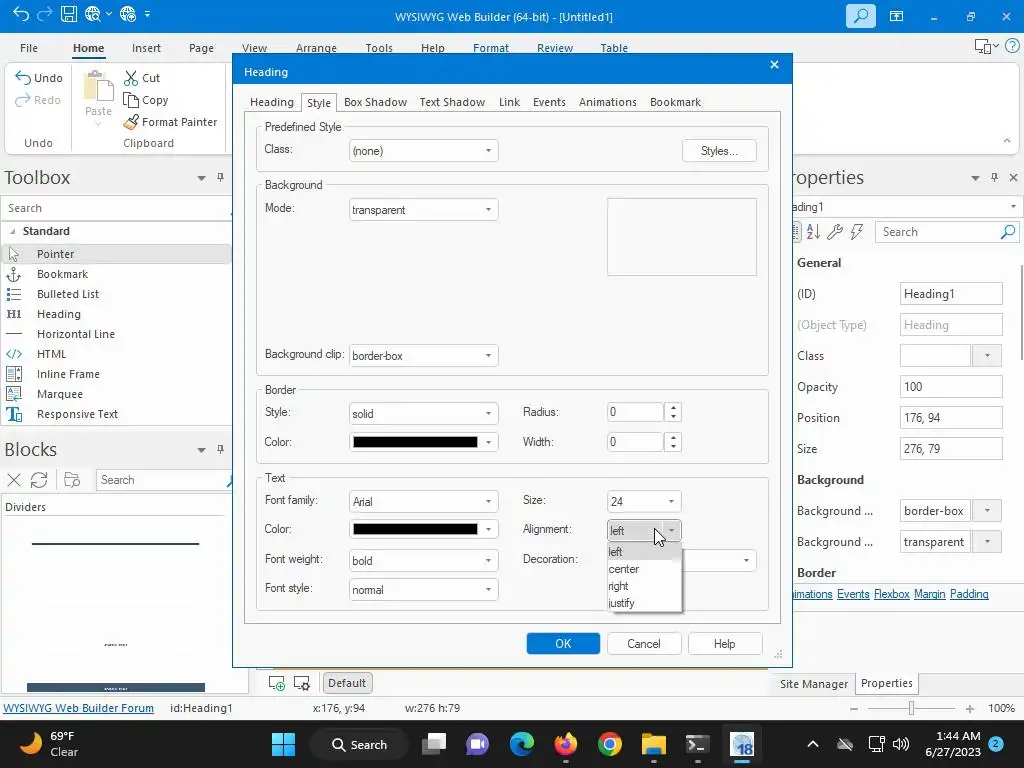This screenshot has height=768, width=1024.
Task: Click the Format Painter brush icon
Action: (131, 122)
